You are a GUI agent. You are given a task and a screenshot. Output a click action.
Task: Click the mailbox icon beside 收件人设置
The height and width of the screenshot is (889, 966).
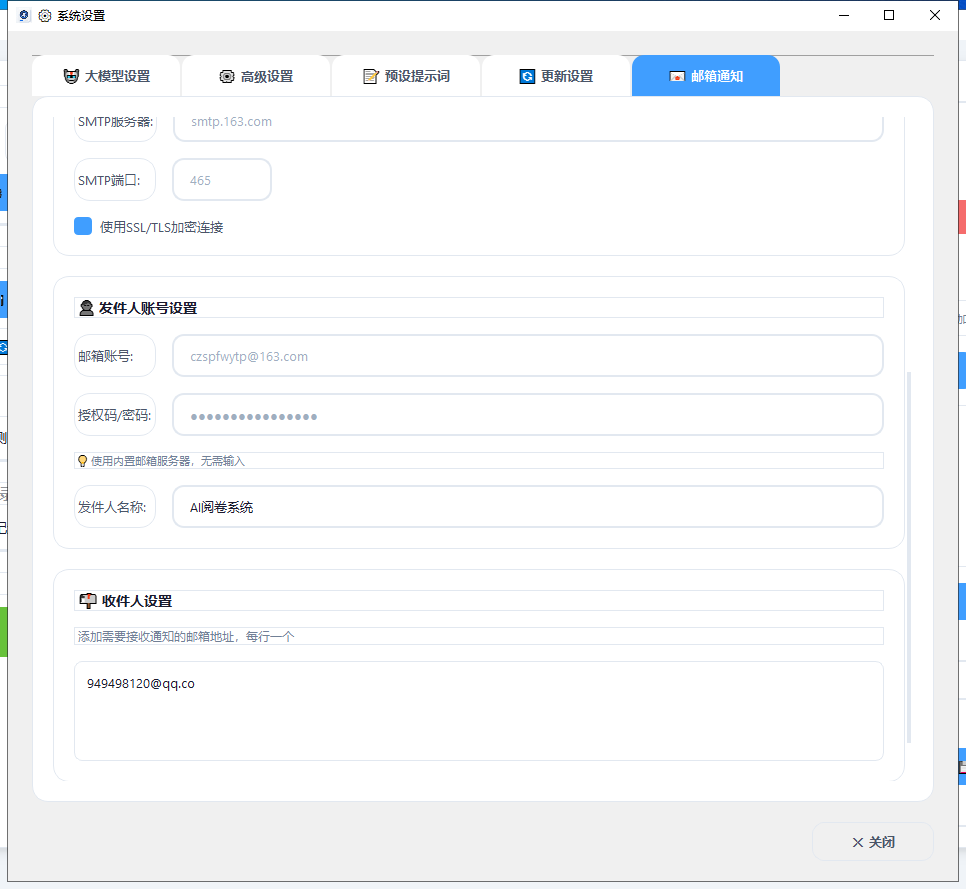88,601
